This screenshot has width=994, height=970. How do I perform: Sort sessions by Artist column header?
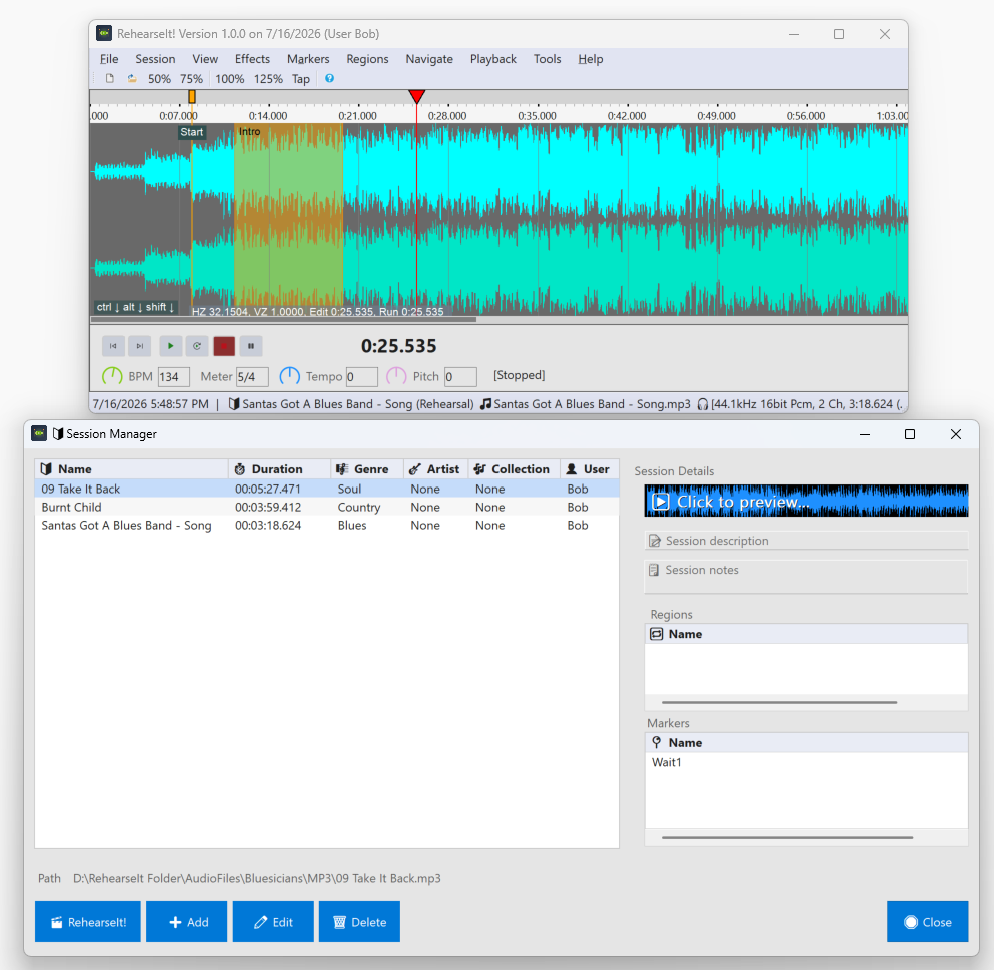(x=436, y=469)
